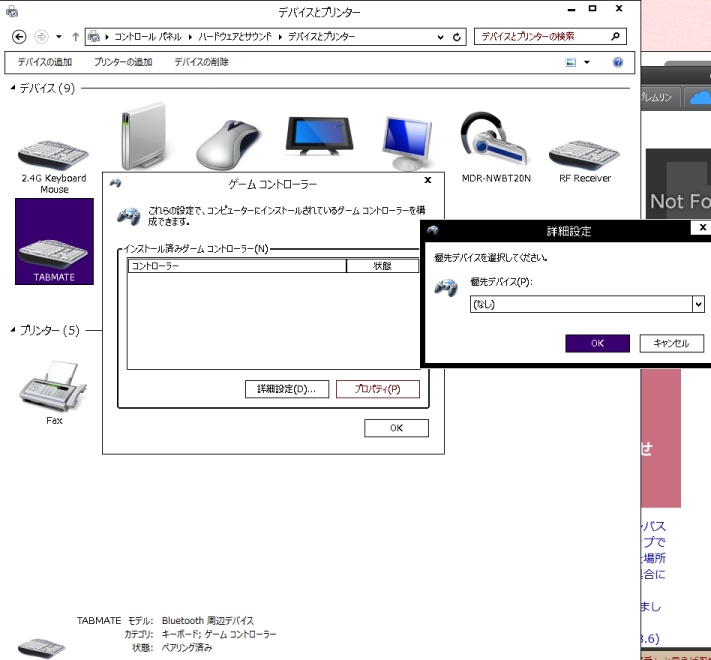Click the search magnifier icon

tap(615, 36)
